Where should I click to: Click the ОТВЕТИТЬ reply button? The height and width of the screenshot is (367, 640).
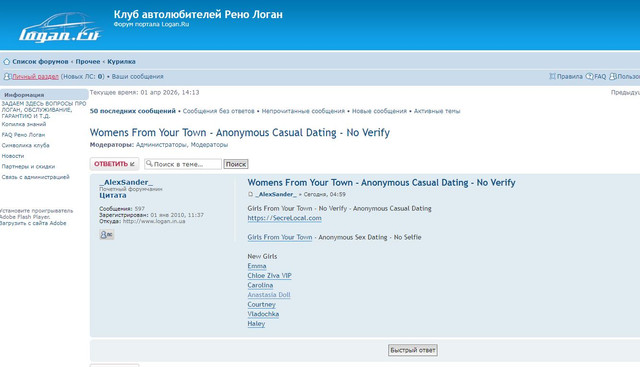[x=114, y=164]
